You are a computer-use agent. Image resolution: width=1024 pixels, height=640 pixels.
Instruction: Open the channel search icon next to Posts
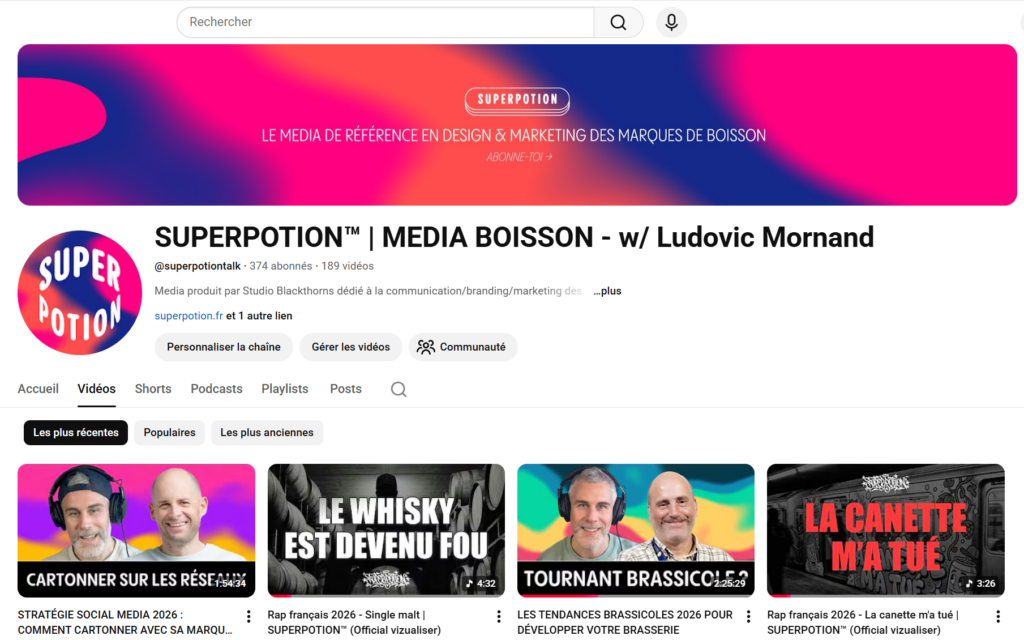pos(398,389)
